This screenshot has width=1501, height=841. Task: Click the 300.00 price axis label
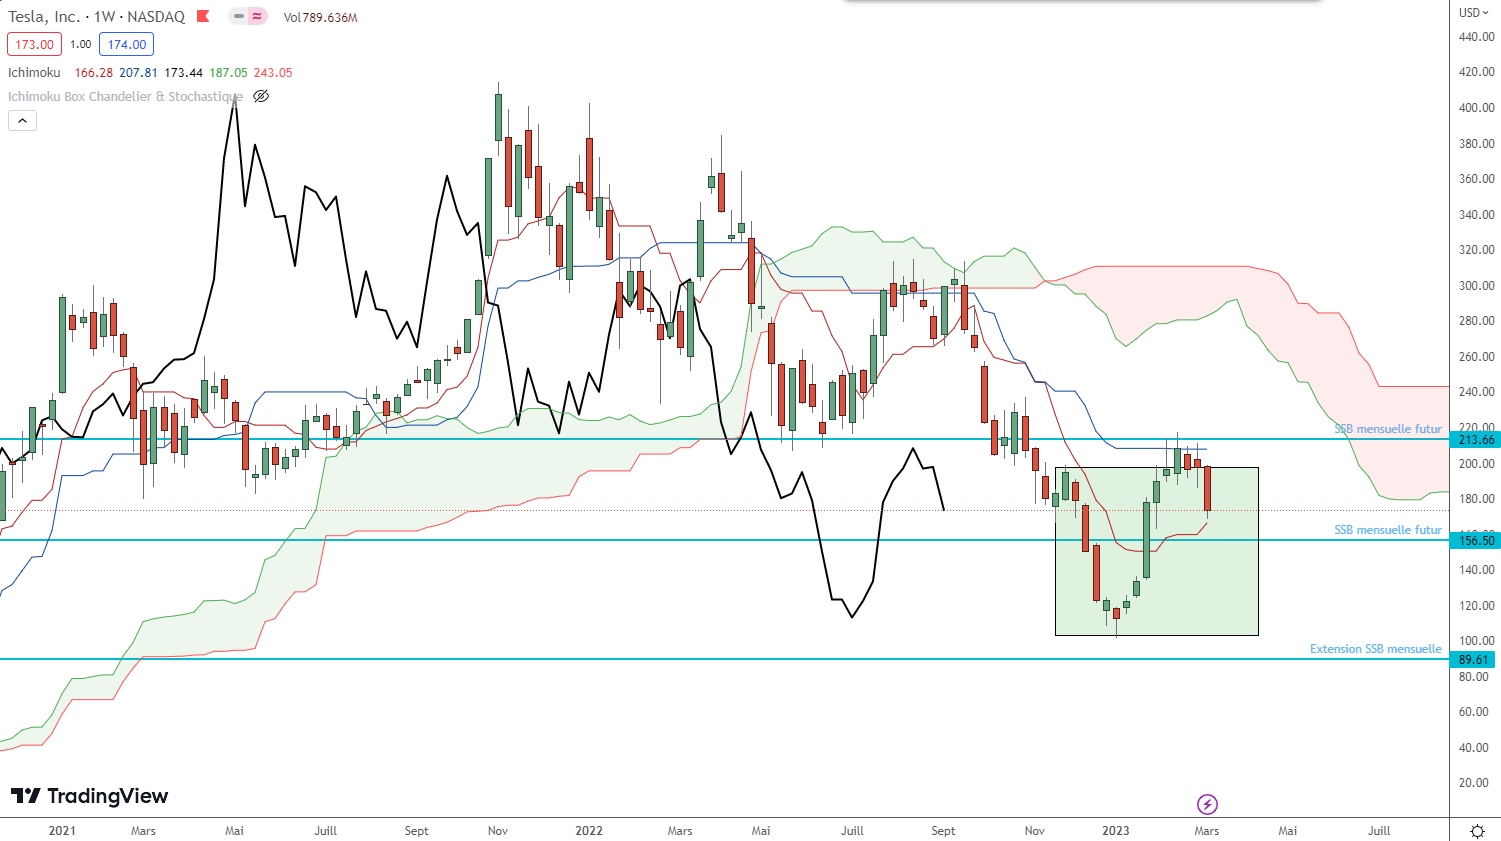[x=1477, y=286]
